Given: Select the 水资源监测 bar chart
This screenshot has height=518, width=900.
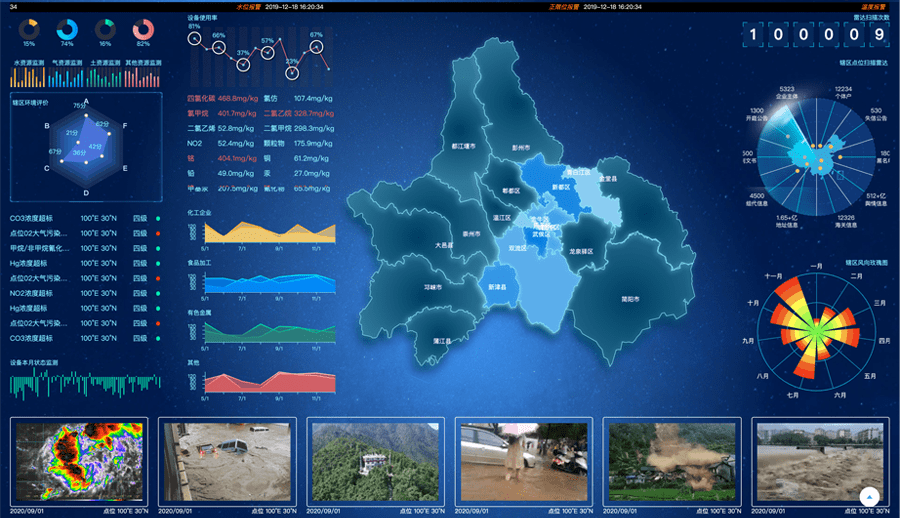Looking at the screenshot, I should click(31, 78).
